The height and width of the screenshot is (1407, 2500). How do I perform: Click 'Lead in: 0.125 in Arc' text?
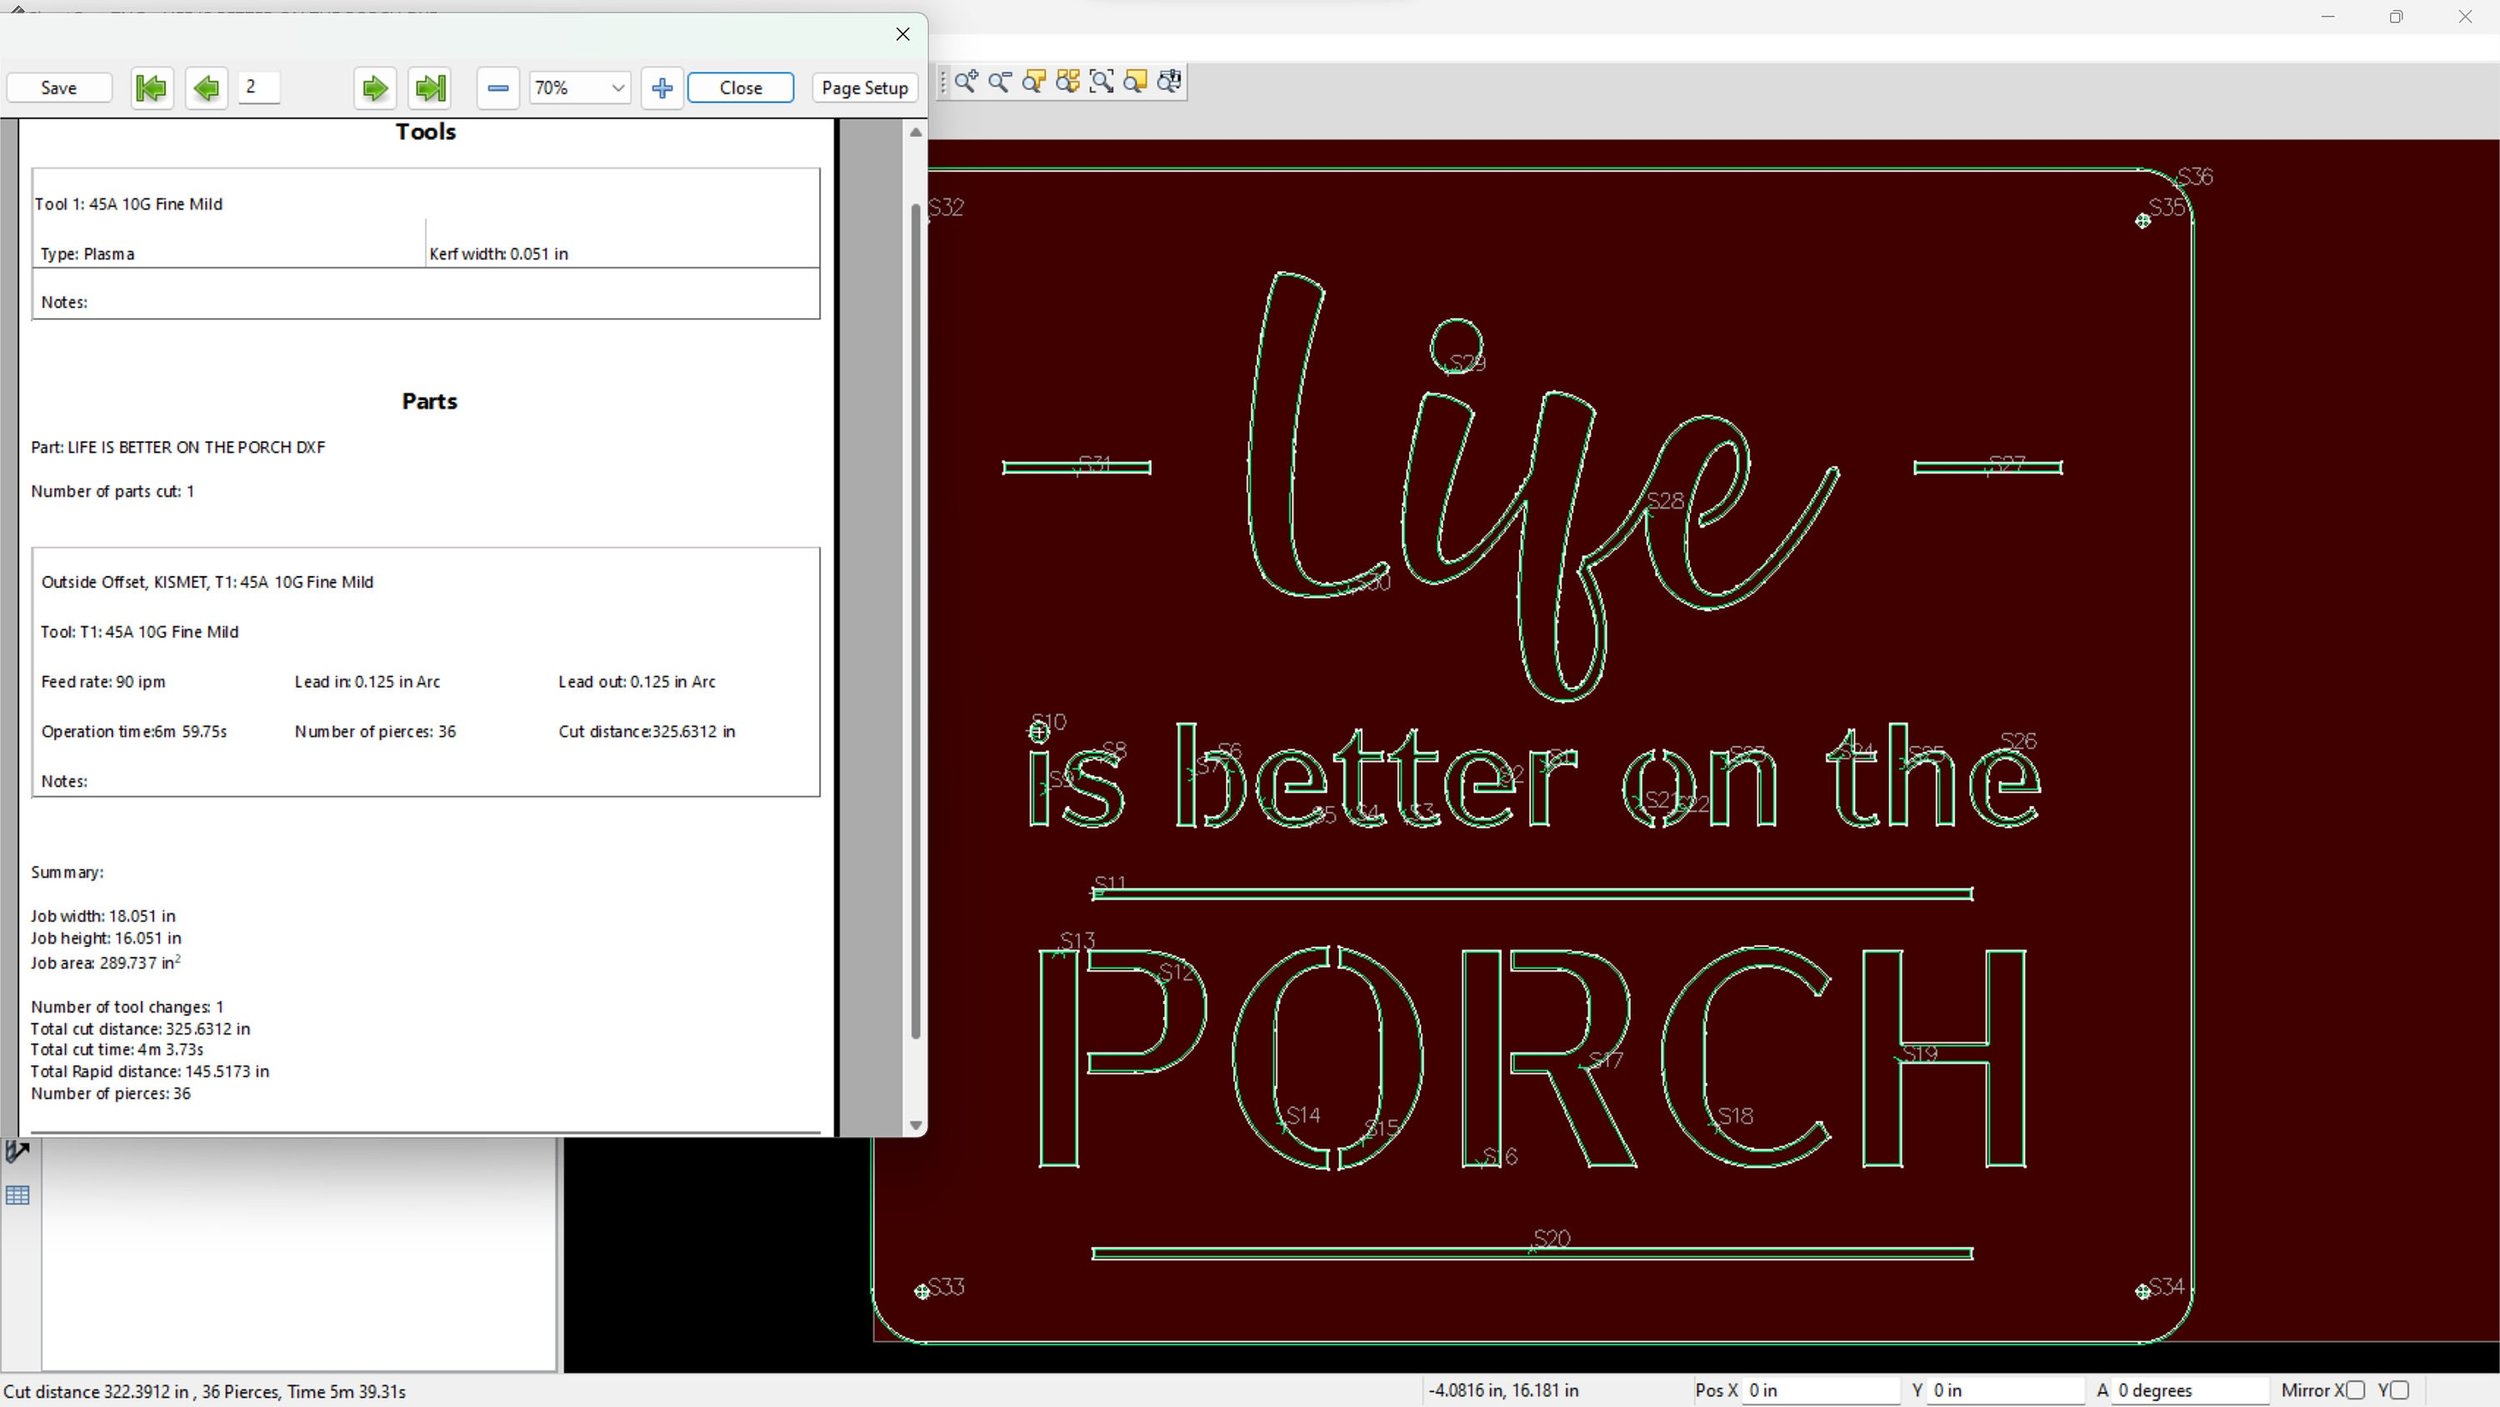point(367,682)
